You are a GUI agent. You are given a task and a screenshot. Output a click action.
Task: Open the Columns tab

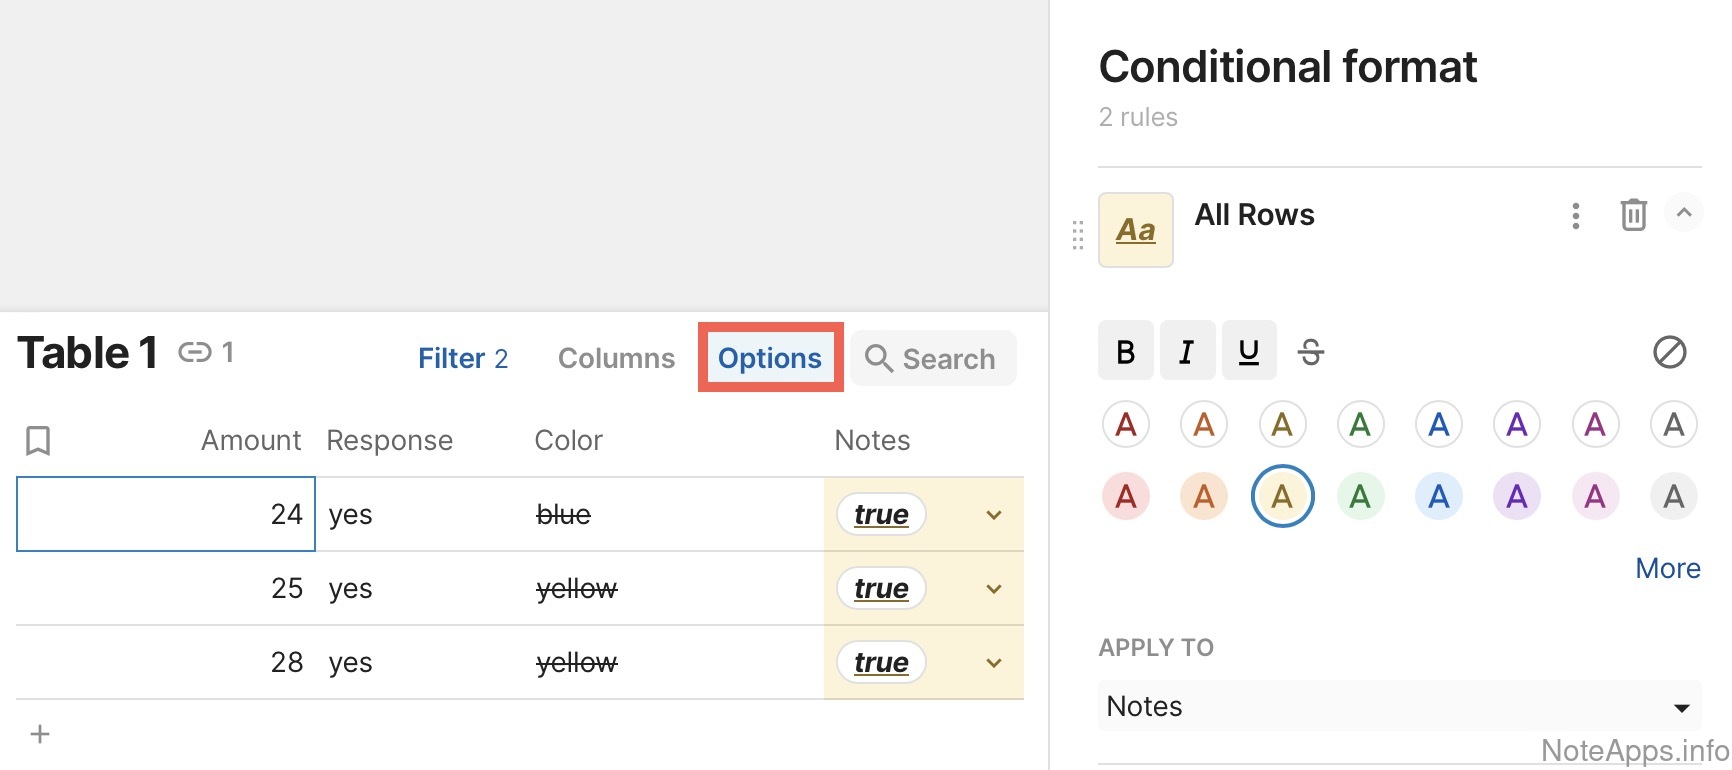616,358
